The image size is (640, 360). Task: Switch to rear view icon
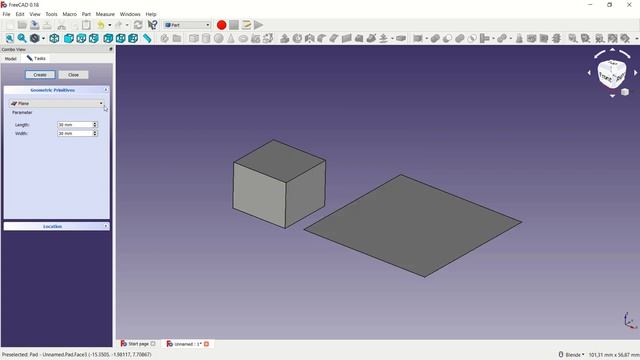pyautogui.click(x=108, y=38)
